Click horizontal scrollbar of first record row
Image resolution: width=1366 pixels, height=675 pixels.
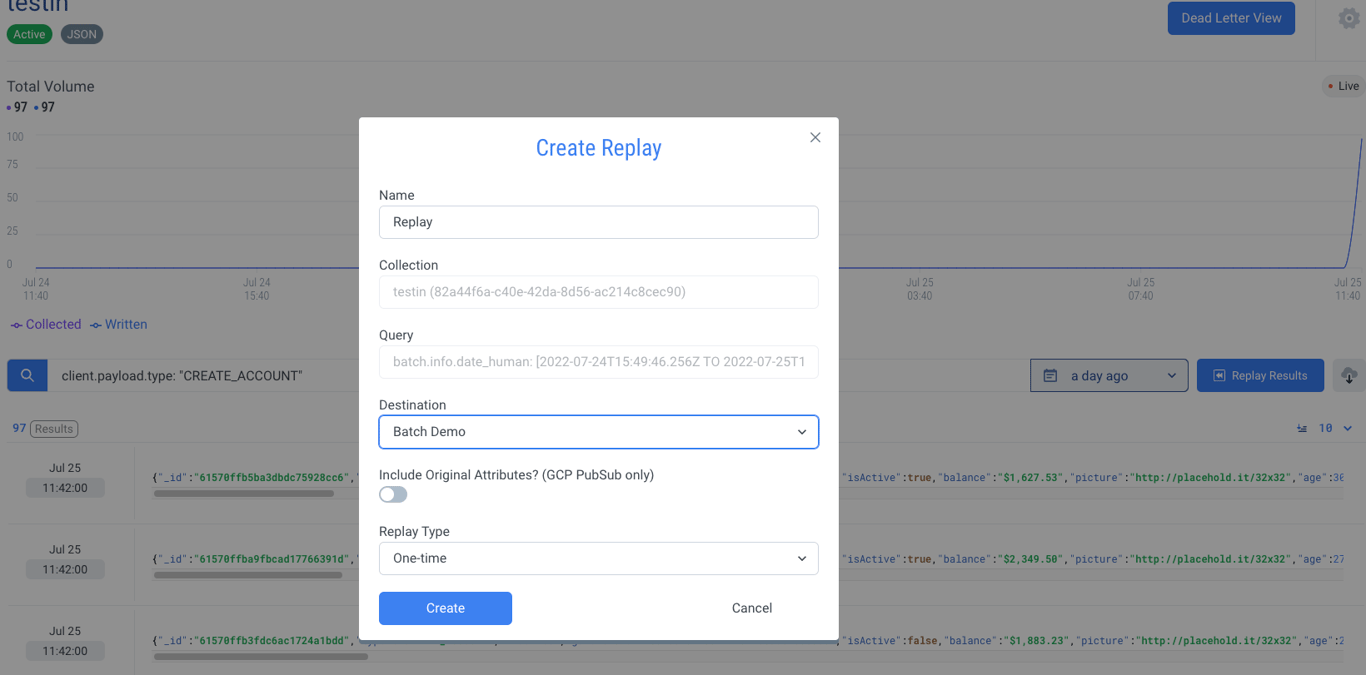[243, 493]
